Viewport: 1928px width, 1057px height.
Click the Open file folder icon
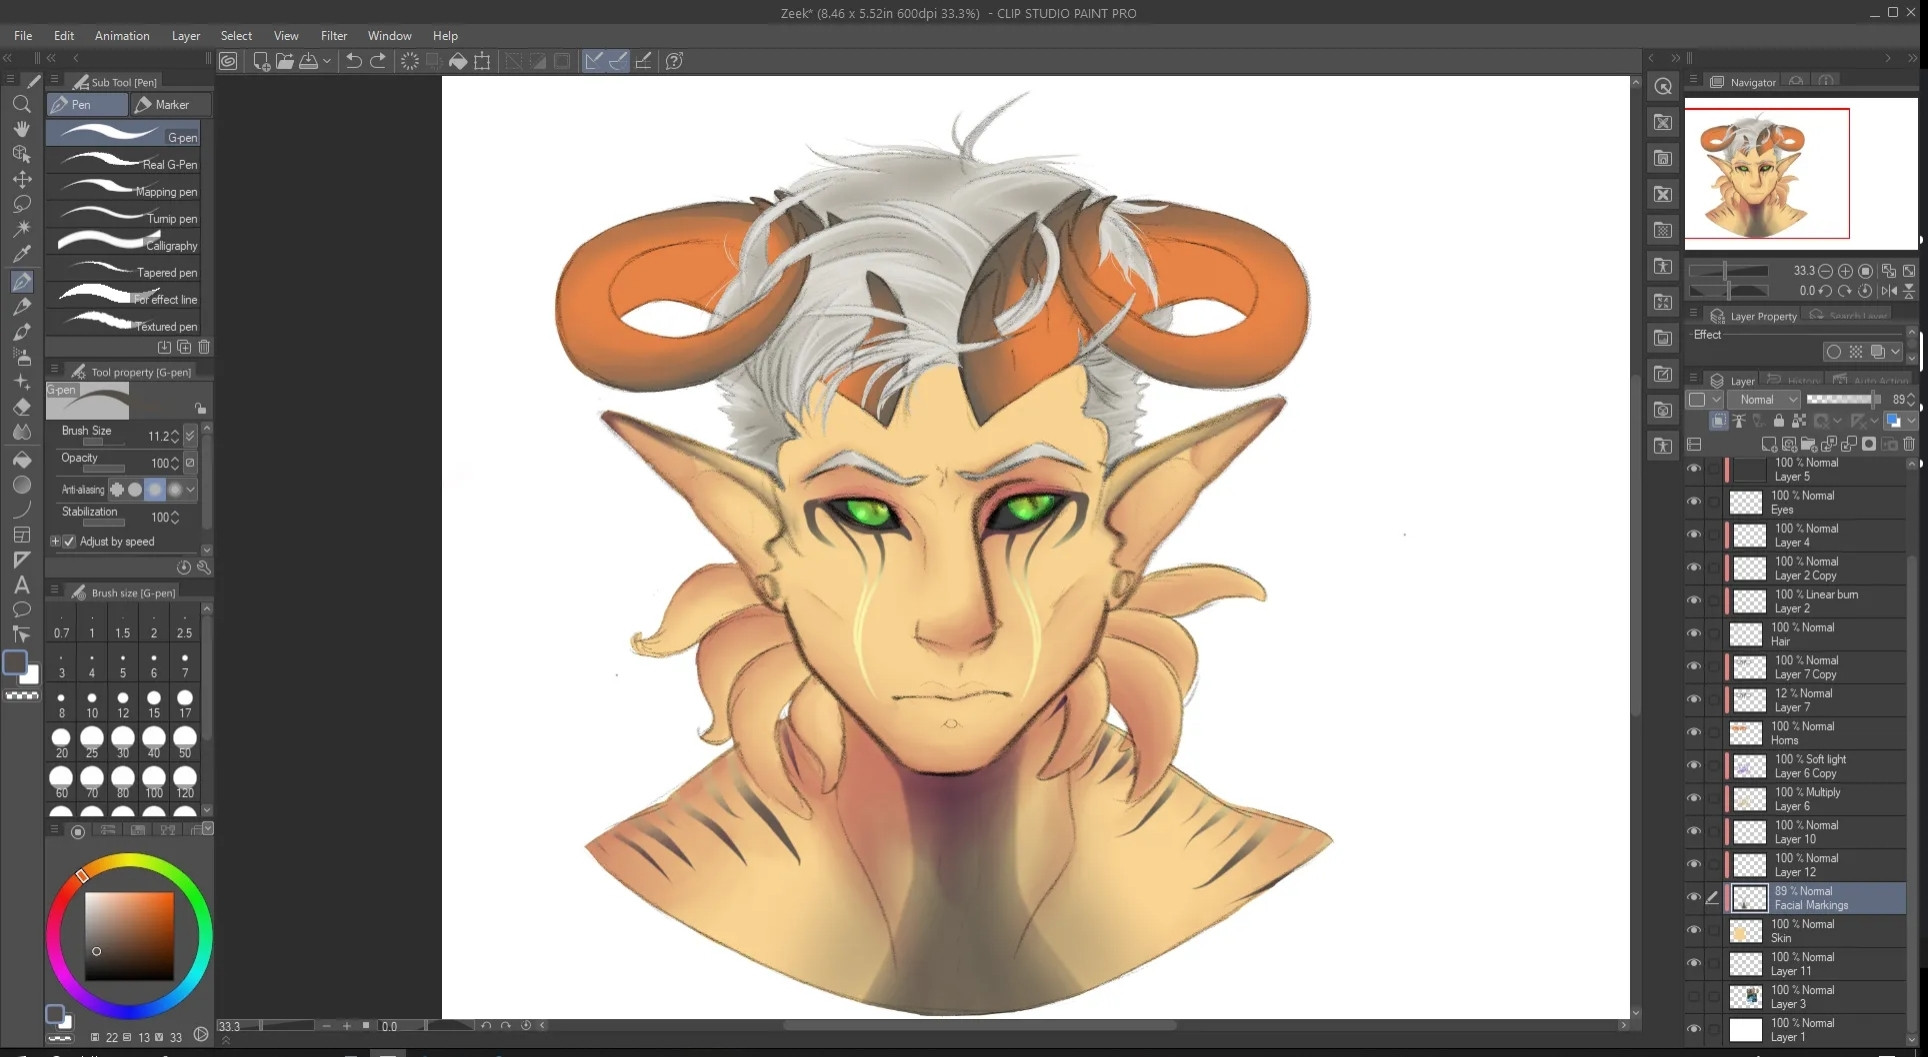coord(285,61)
